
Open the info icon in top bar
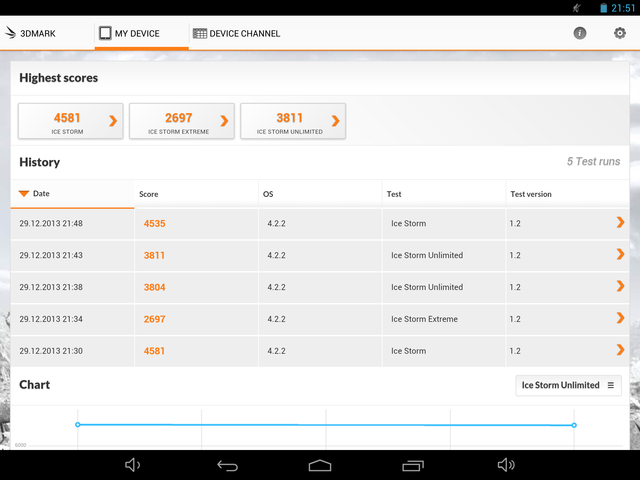[x=580, y=33]
